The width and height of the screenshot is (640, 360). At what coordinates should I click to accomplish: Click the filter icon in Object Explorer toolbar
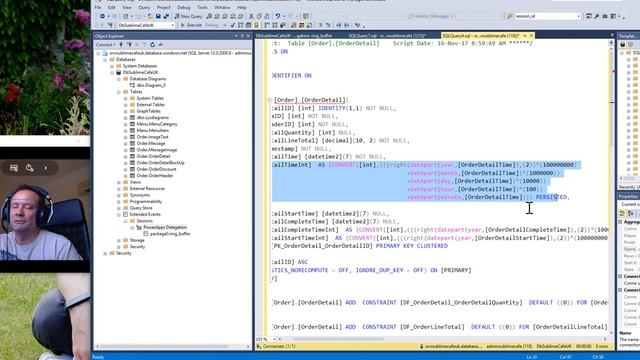[144, 44]
